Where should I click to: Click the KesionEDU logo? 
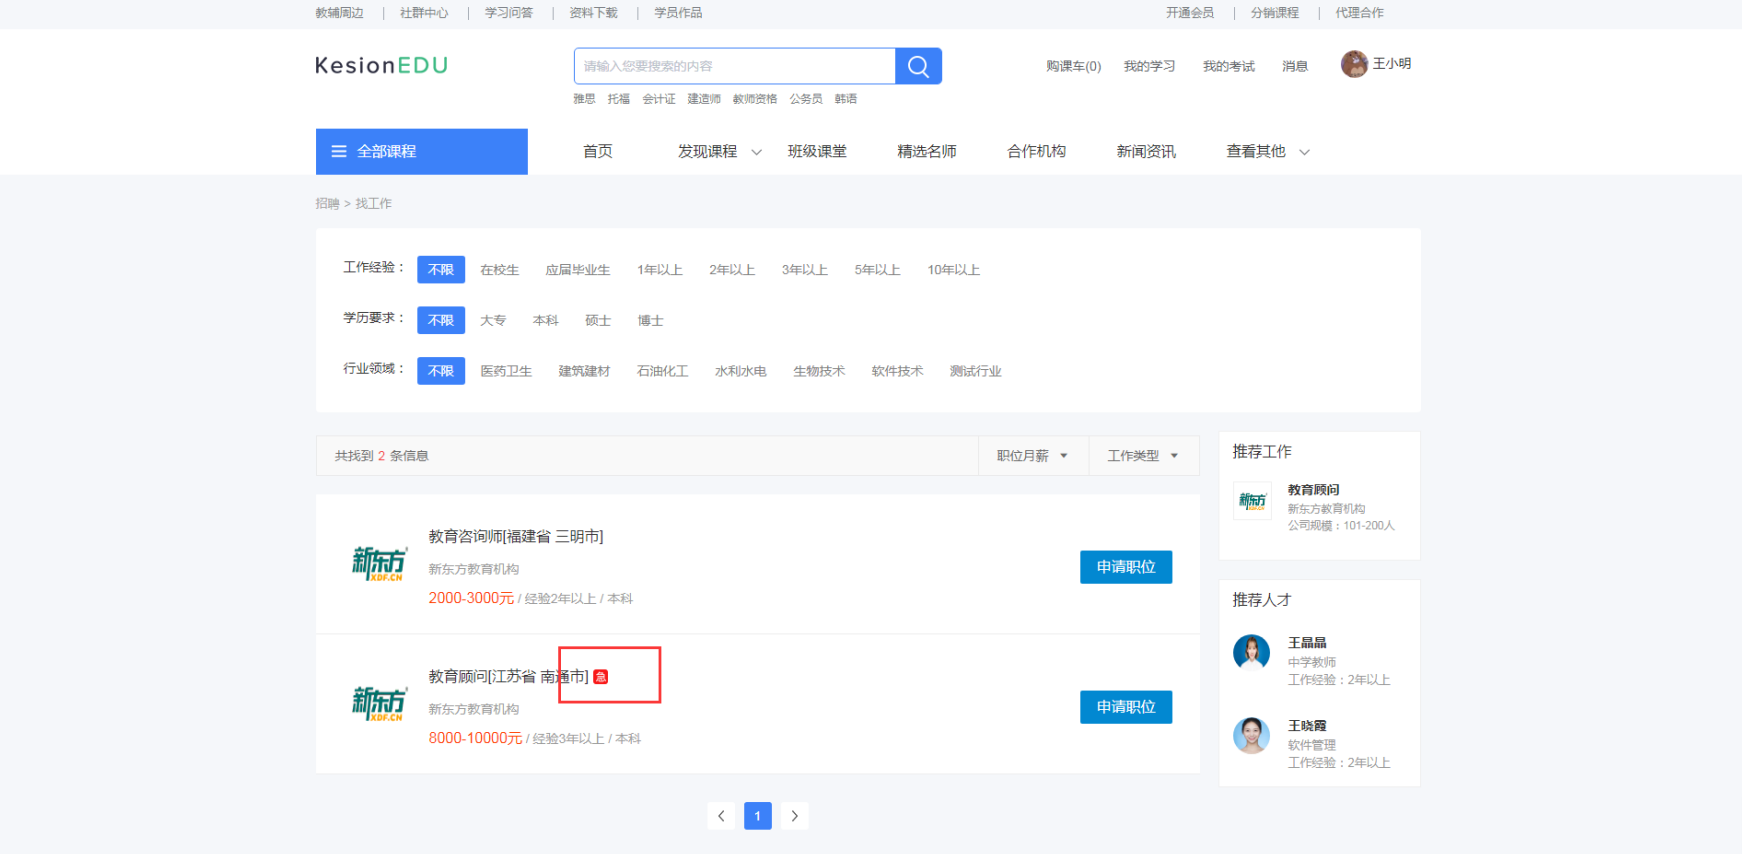(x=381, y=66)
